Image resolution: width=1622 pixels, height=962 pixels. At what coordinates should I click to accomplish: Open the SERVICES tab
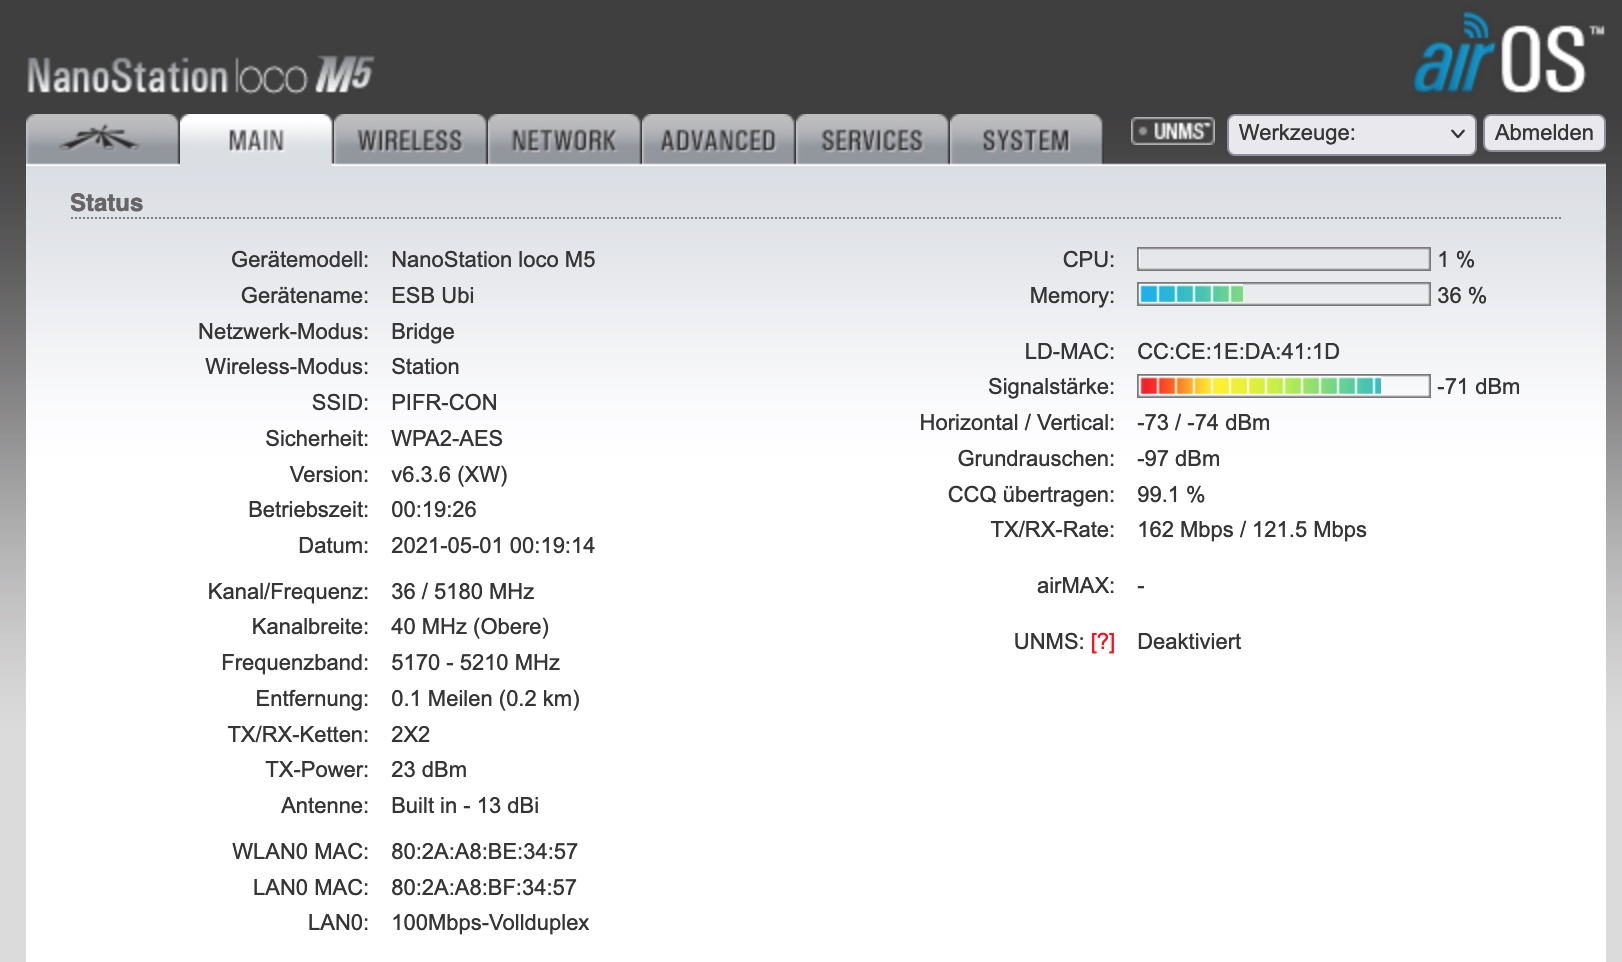click(x=872, y=141)
